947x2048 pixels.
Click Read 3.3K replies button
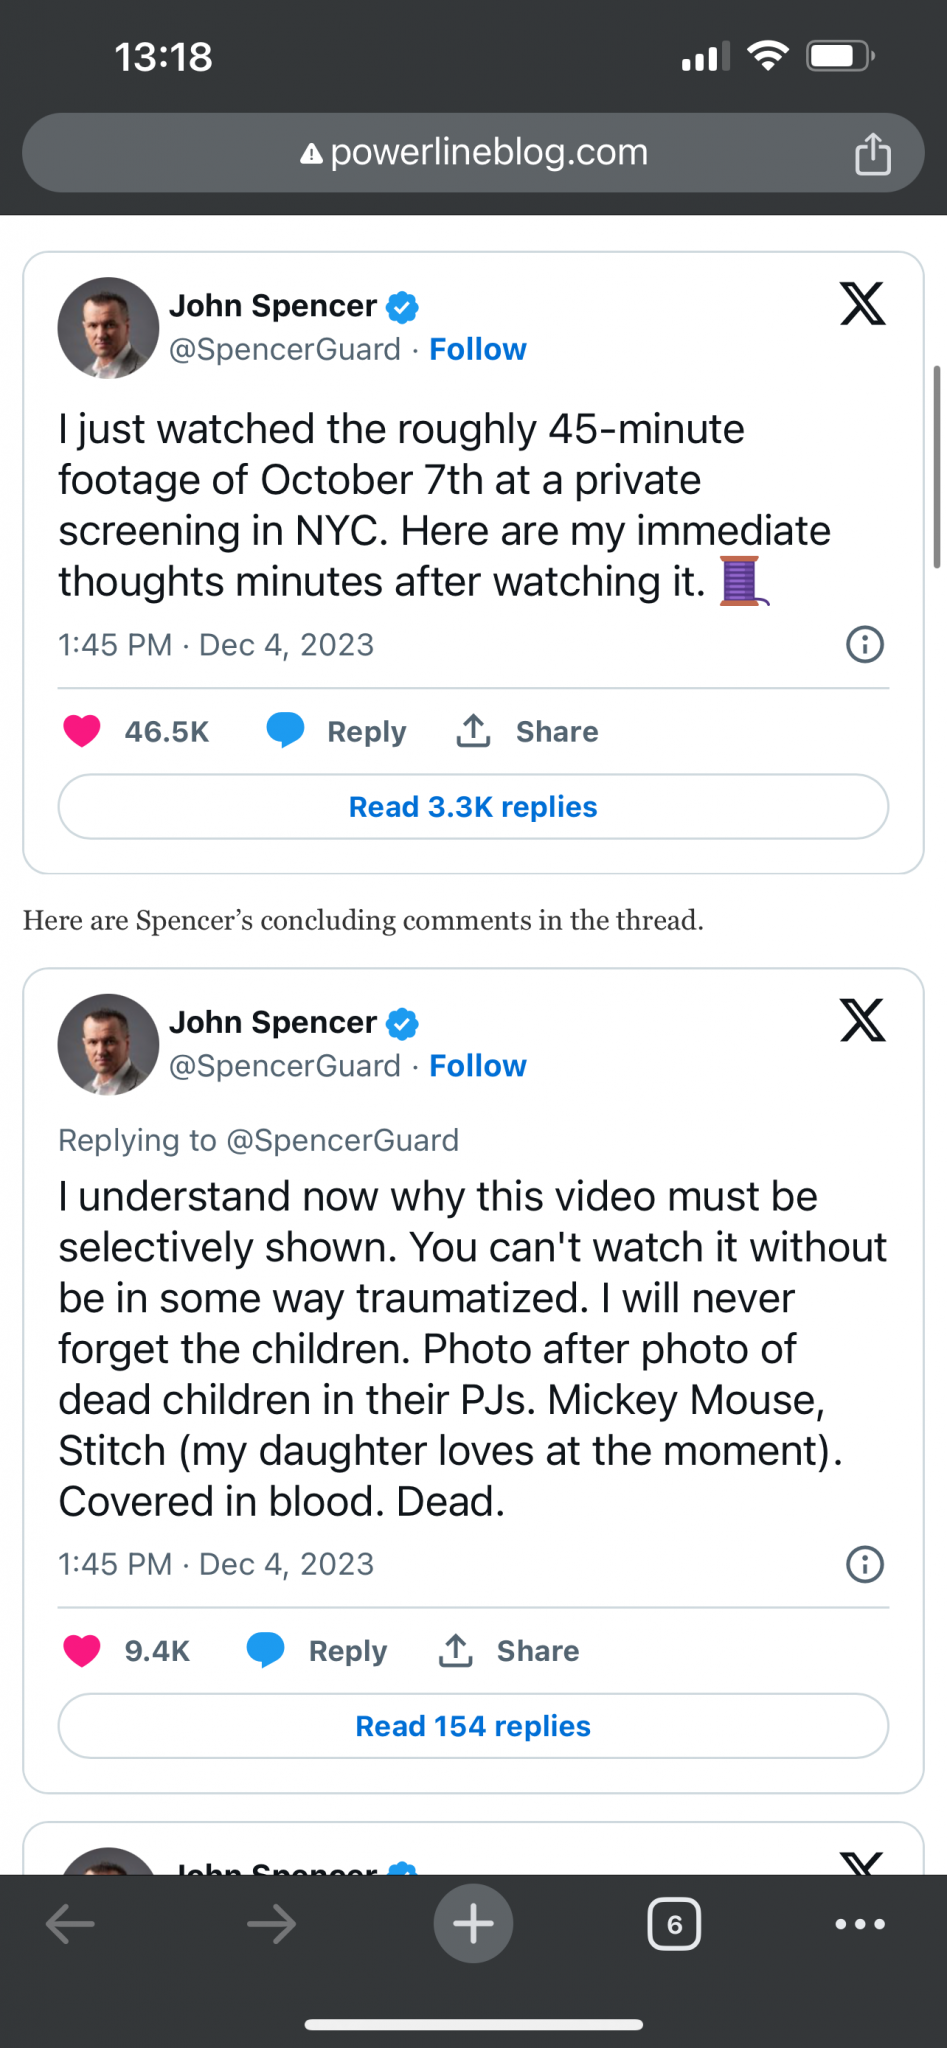(473, 807)
